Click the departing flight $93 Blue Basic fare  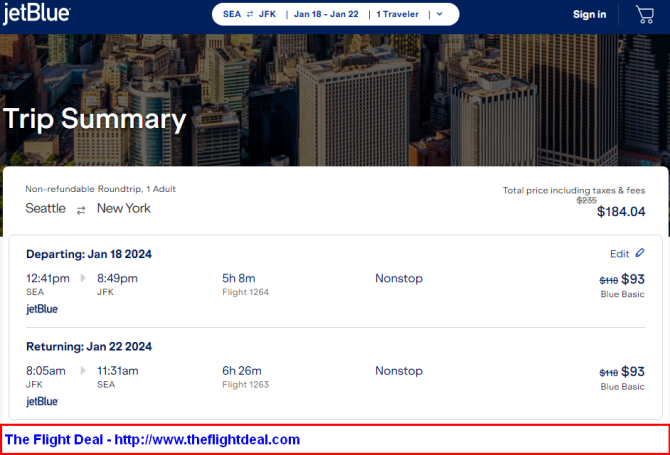(x=632, y=279)
